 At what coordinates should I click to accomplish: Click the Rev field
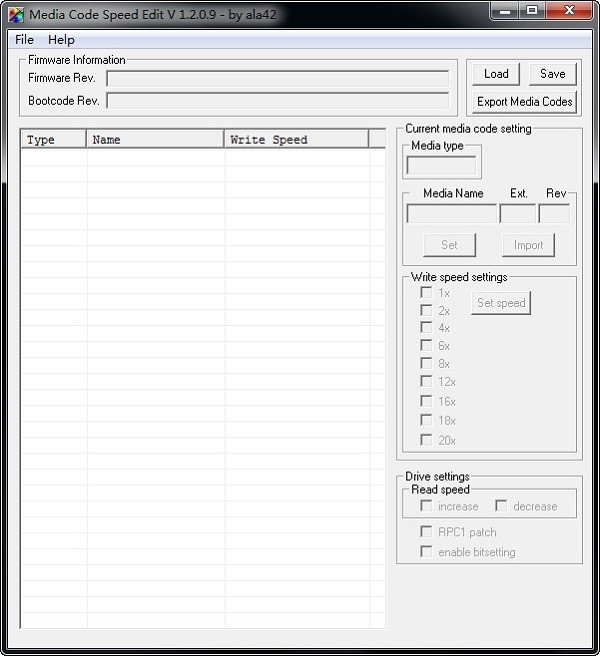pos(554,213)
